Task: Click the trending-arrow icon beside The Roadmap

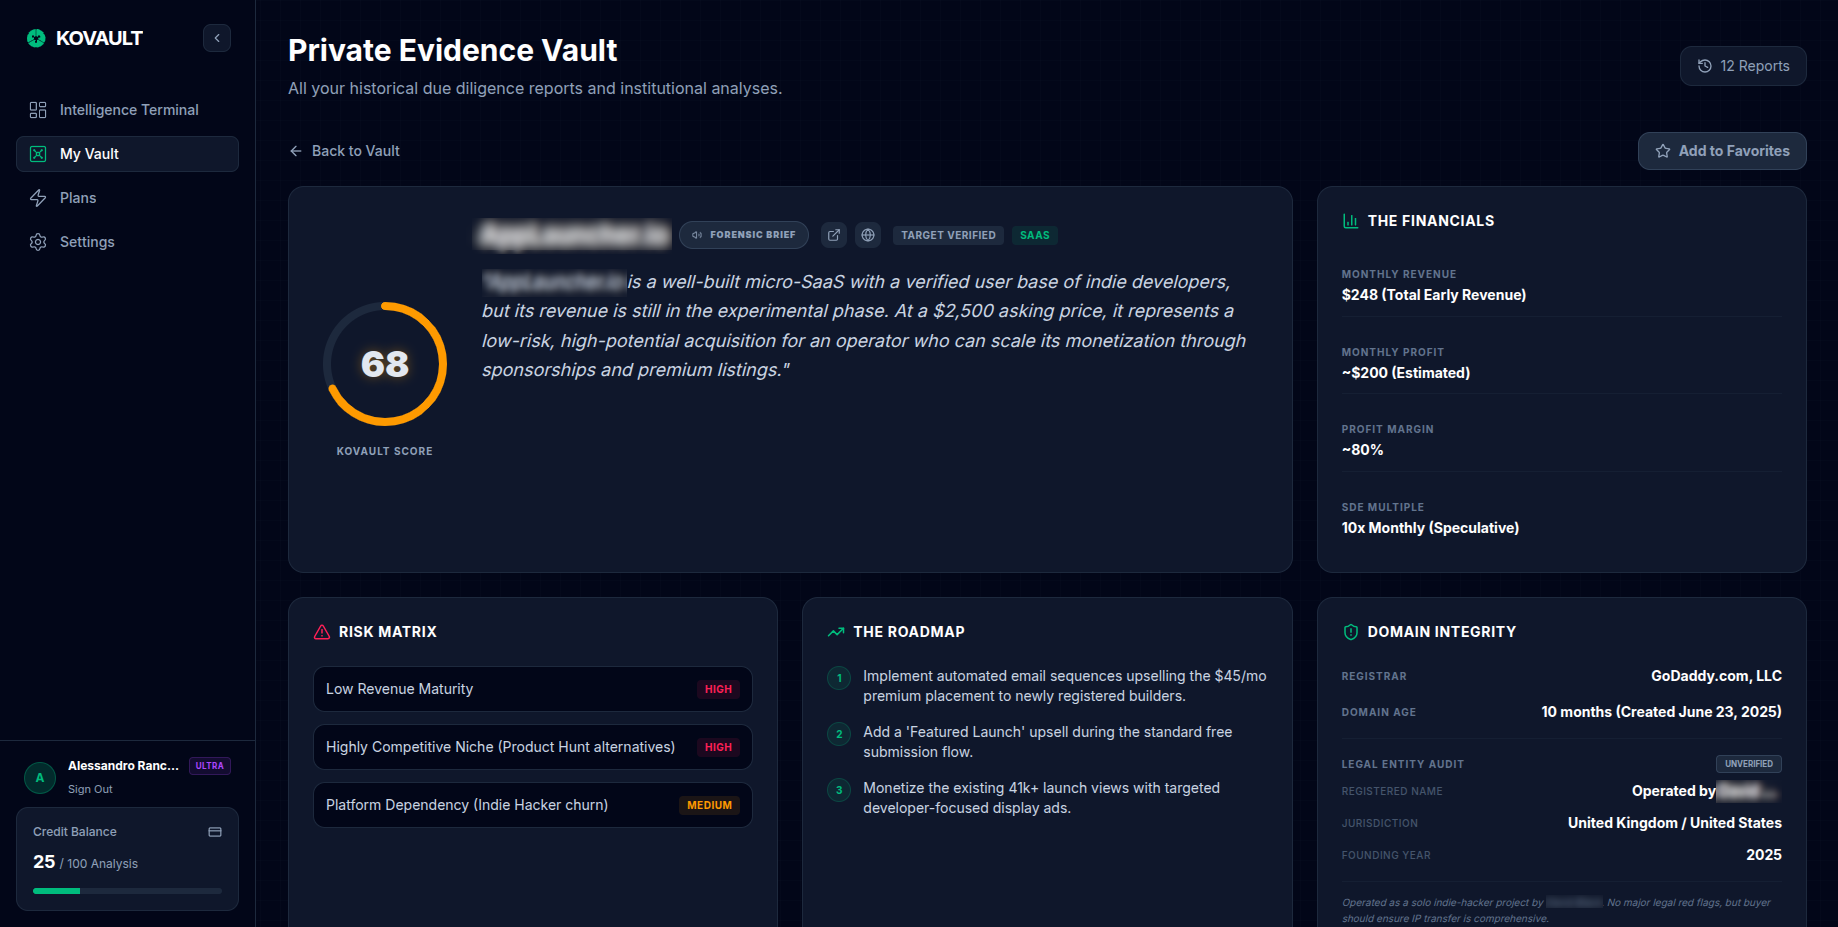Action: pos(837,631)
